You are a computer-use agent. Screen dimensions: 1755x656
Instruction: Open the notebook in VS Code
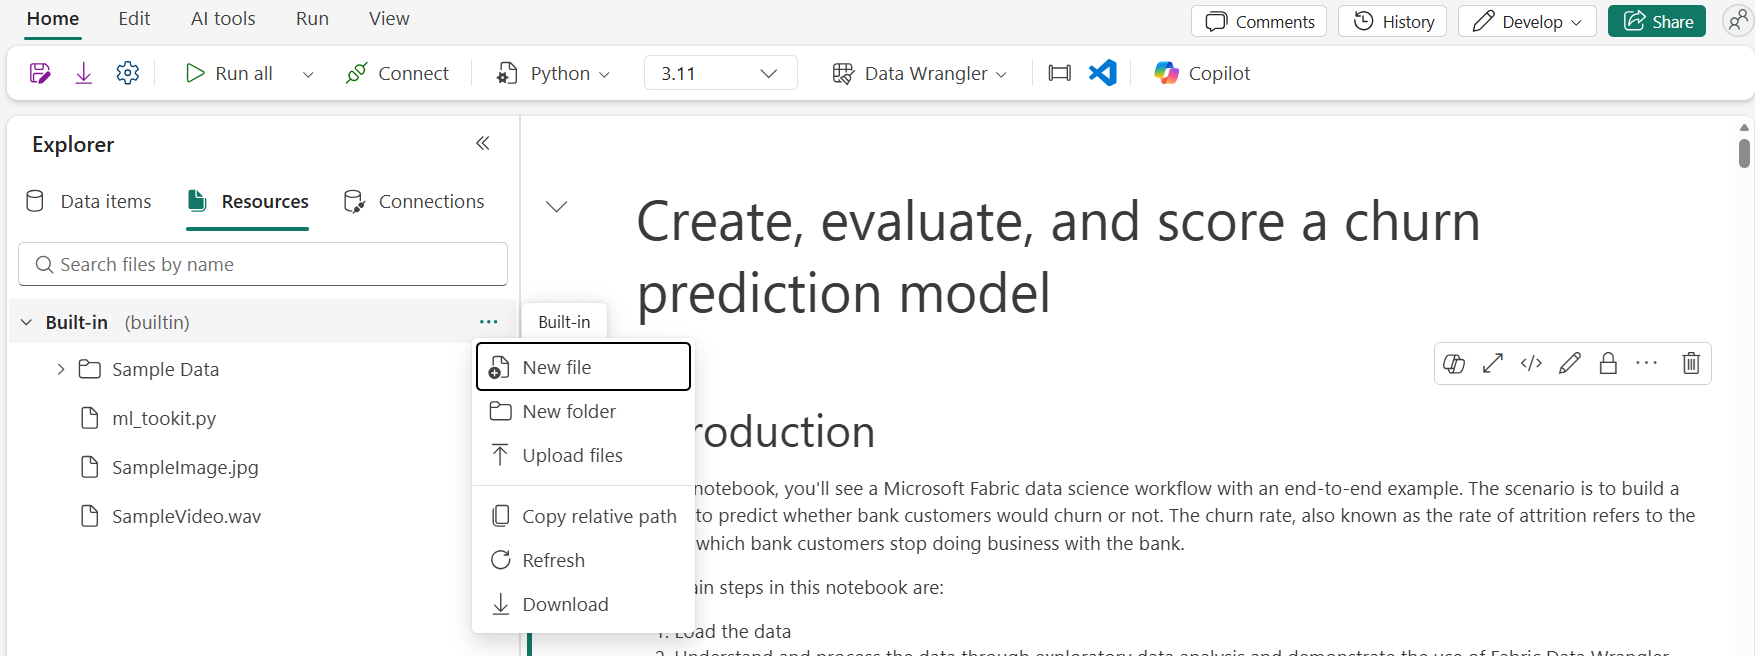click(x=1102, y=72)
